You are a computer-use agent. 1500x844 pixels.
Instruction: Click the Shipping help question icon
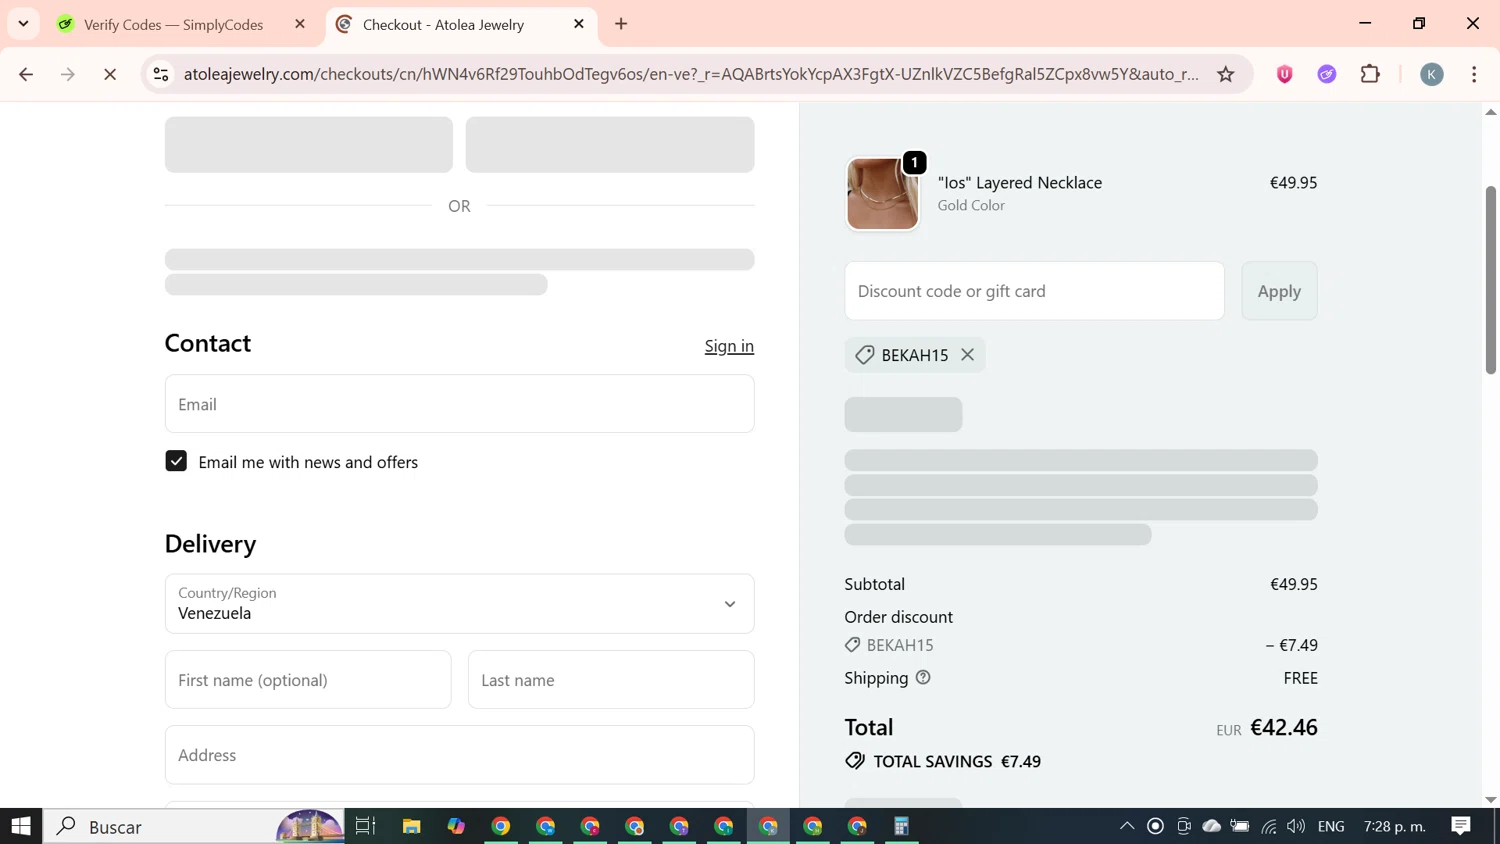tap(923, 678)
